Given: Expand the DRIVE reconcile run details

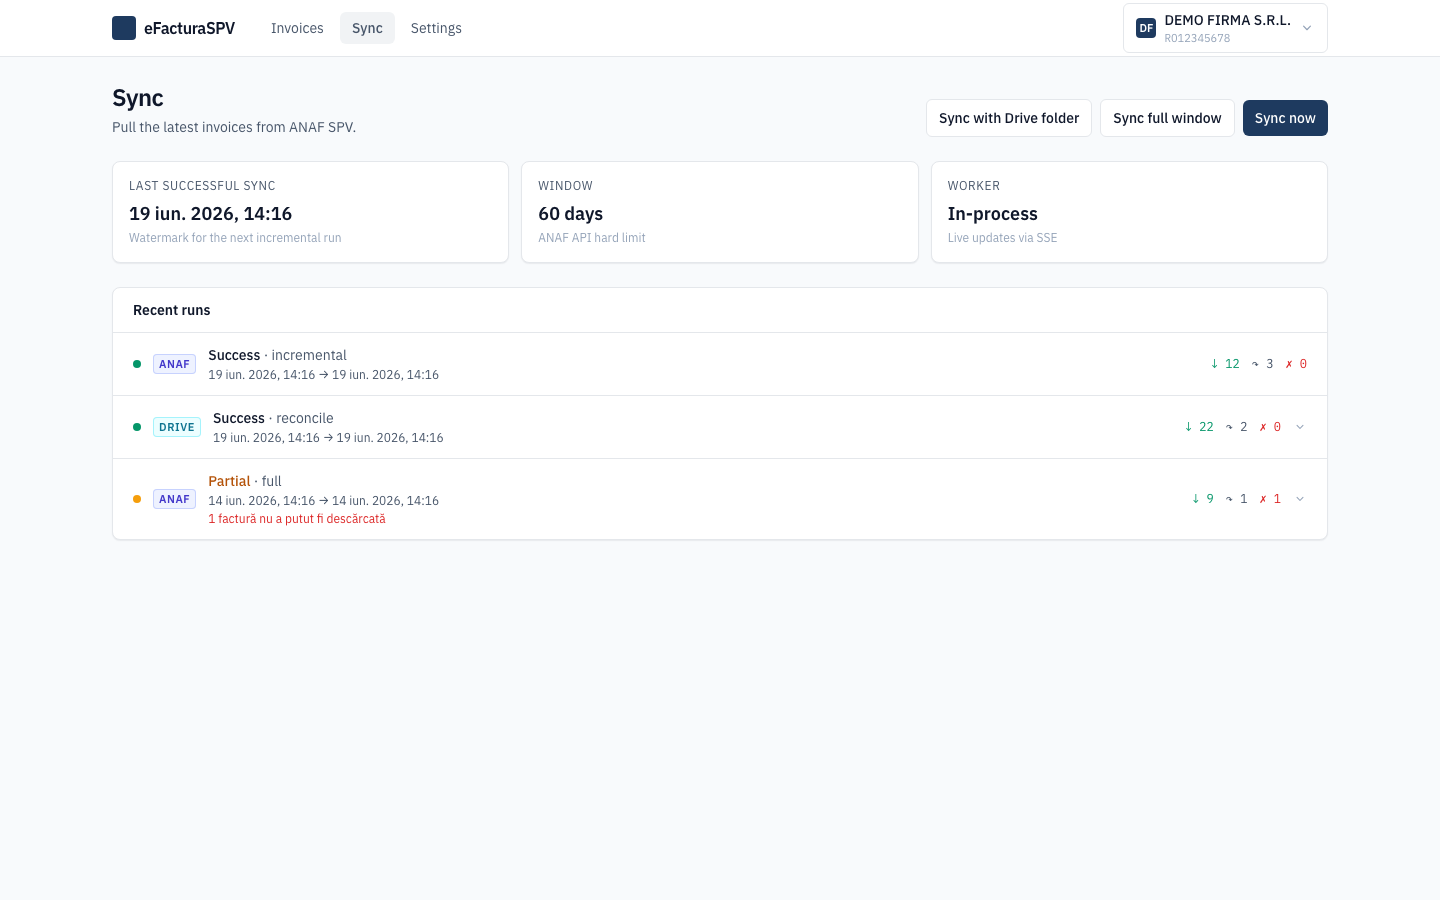Looking at the screenshot, I should point(1300,427).
